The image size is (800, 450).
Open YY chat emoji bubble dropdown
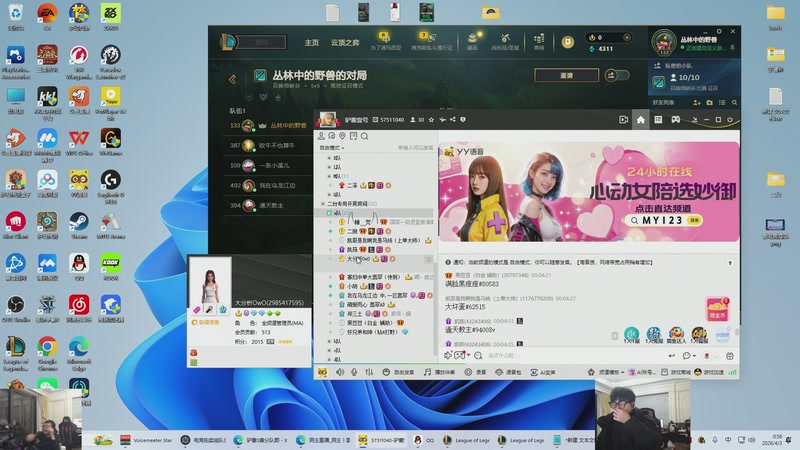click(689, 356)
